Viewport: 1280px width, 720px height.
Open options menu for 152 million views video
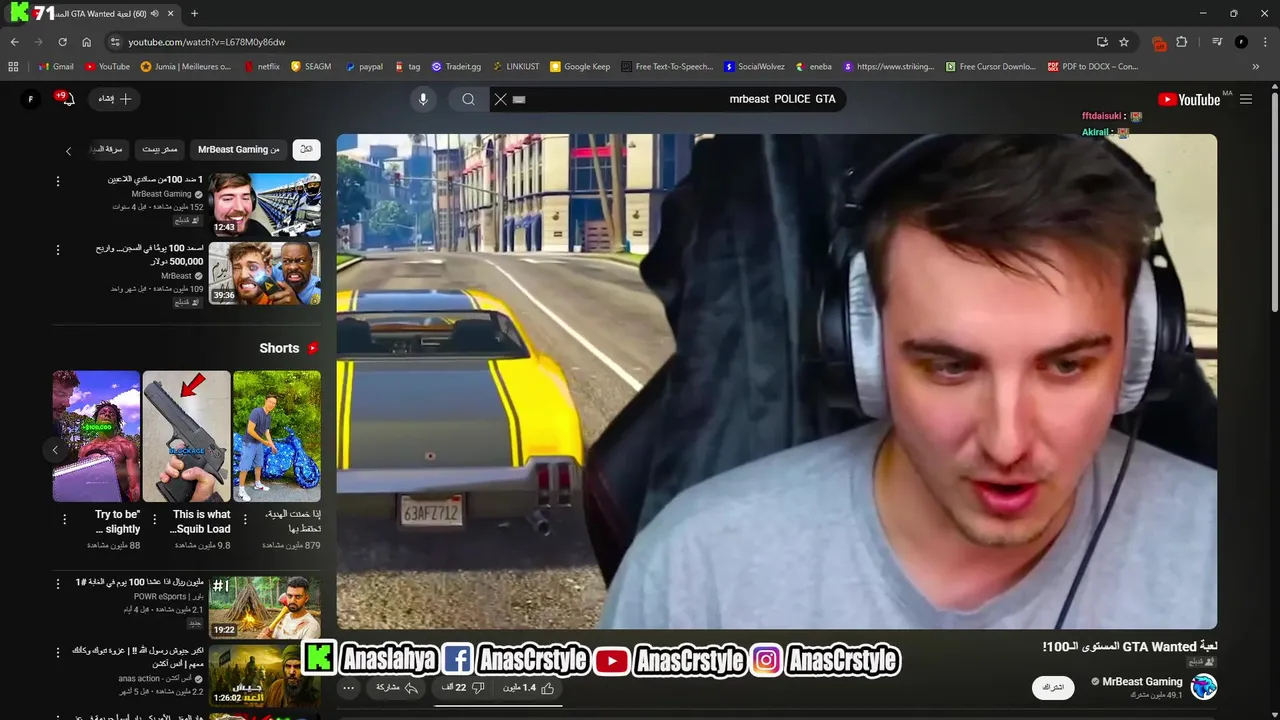point(58,181)
